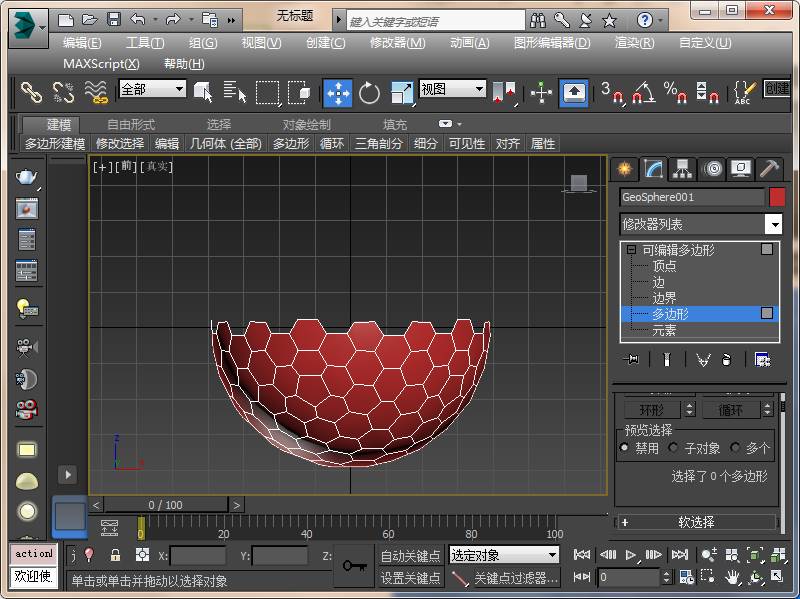
Task: Click the red object color swatch
Action: [777, 197]
